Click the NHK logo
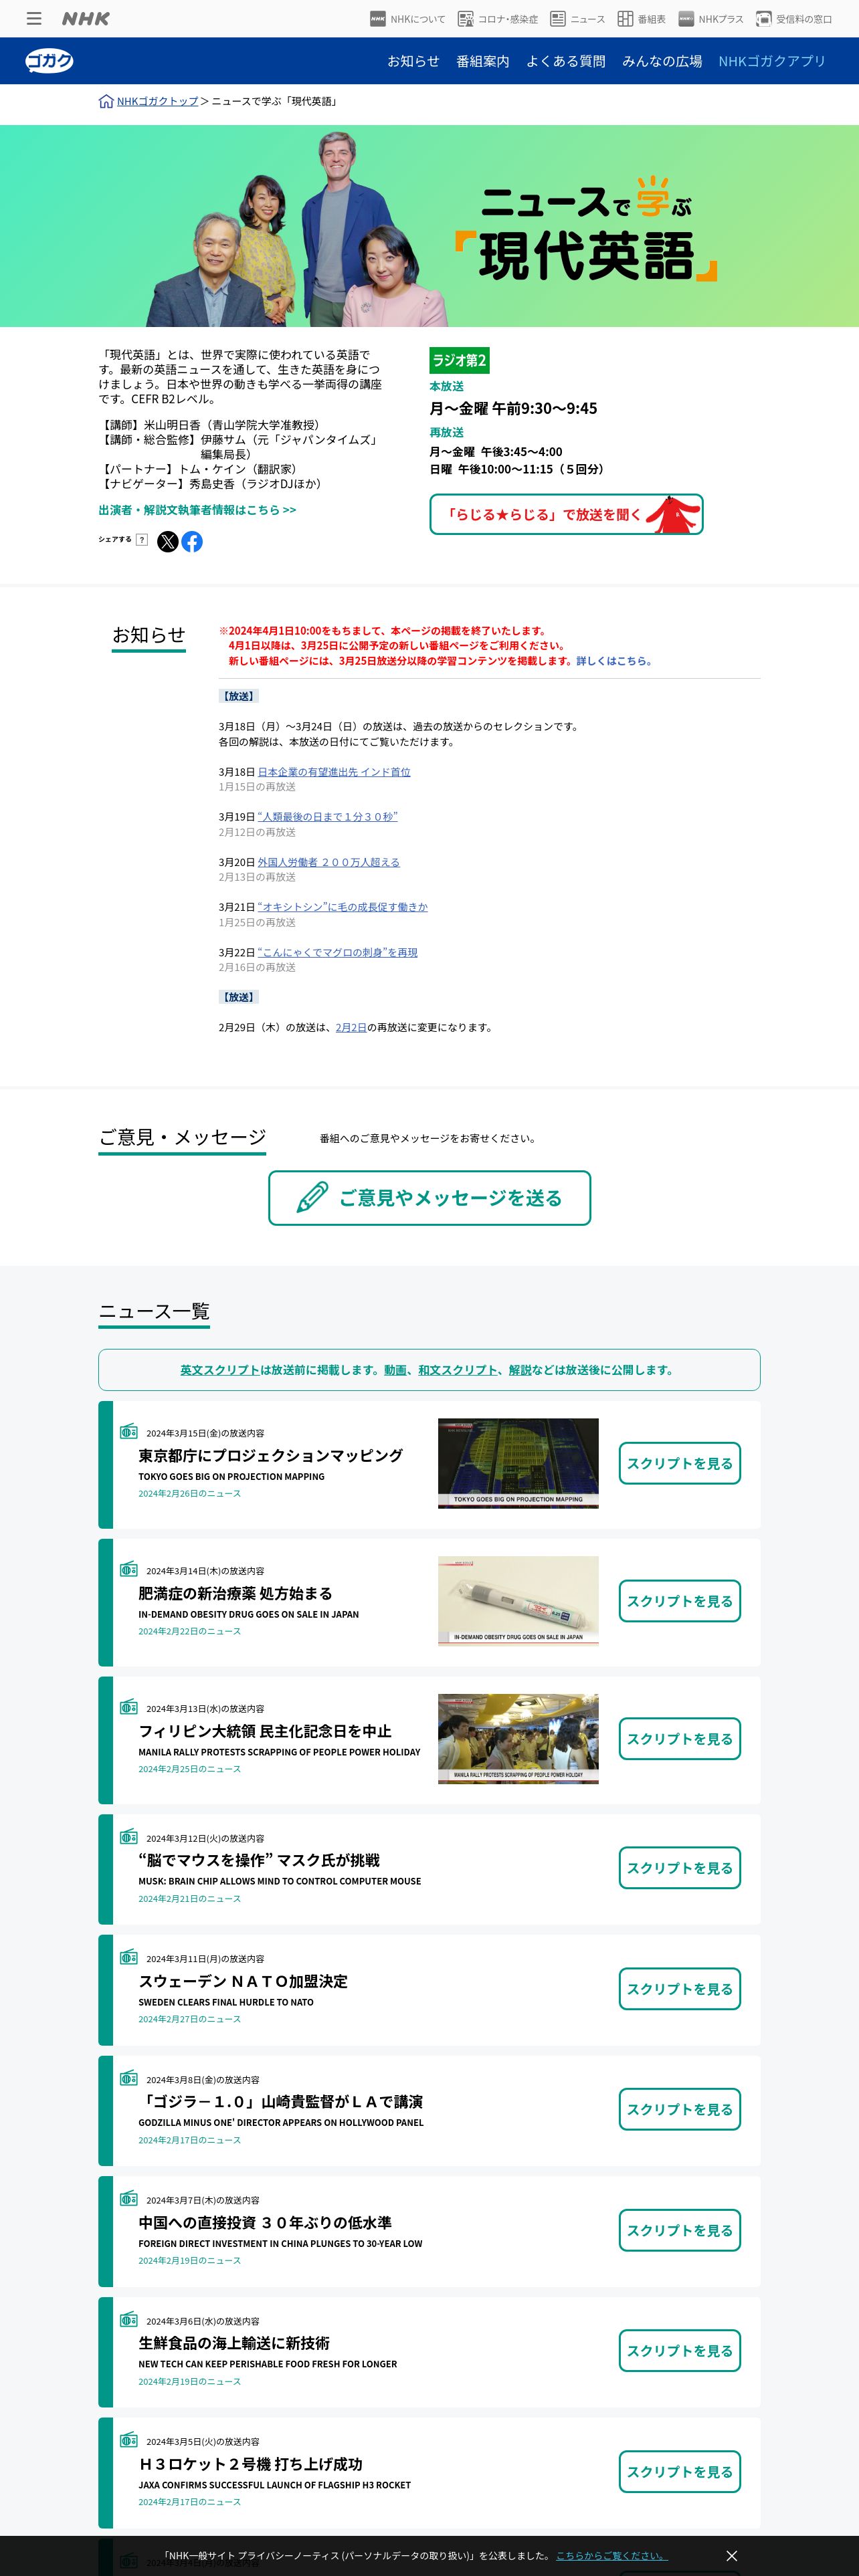 click(86, 19)
